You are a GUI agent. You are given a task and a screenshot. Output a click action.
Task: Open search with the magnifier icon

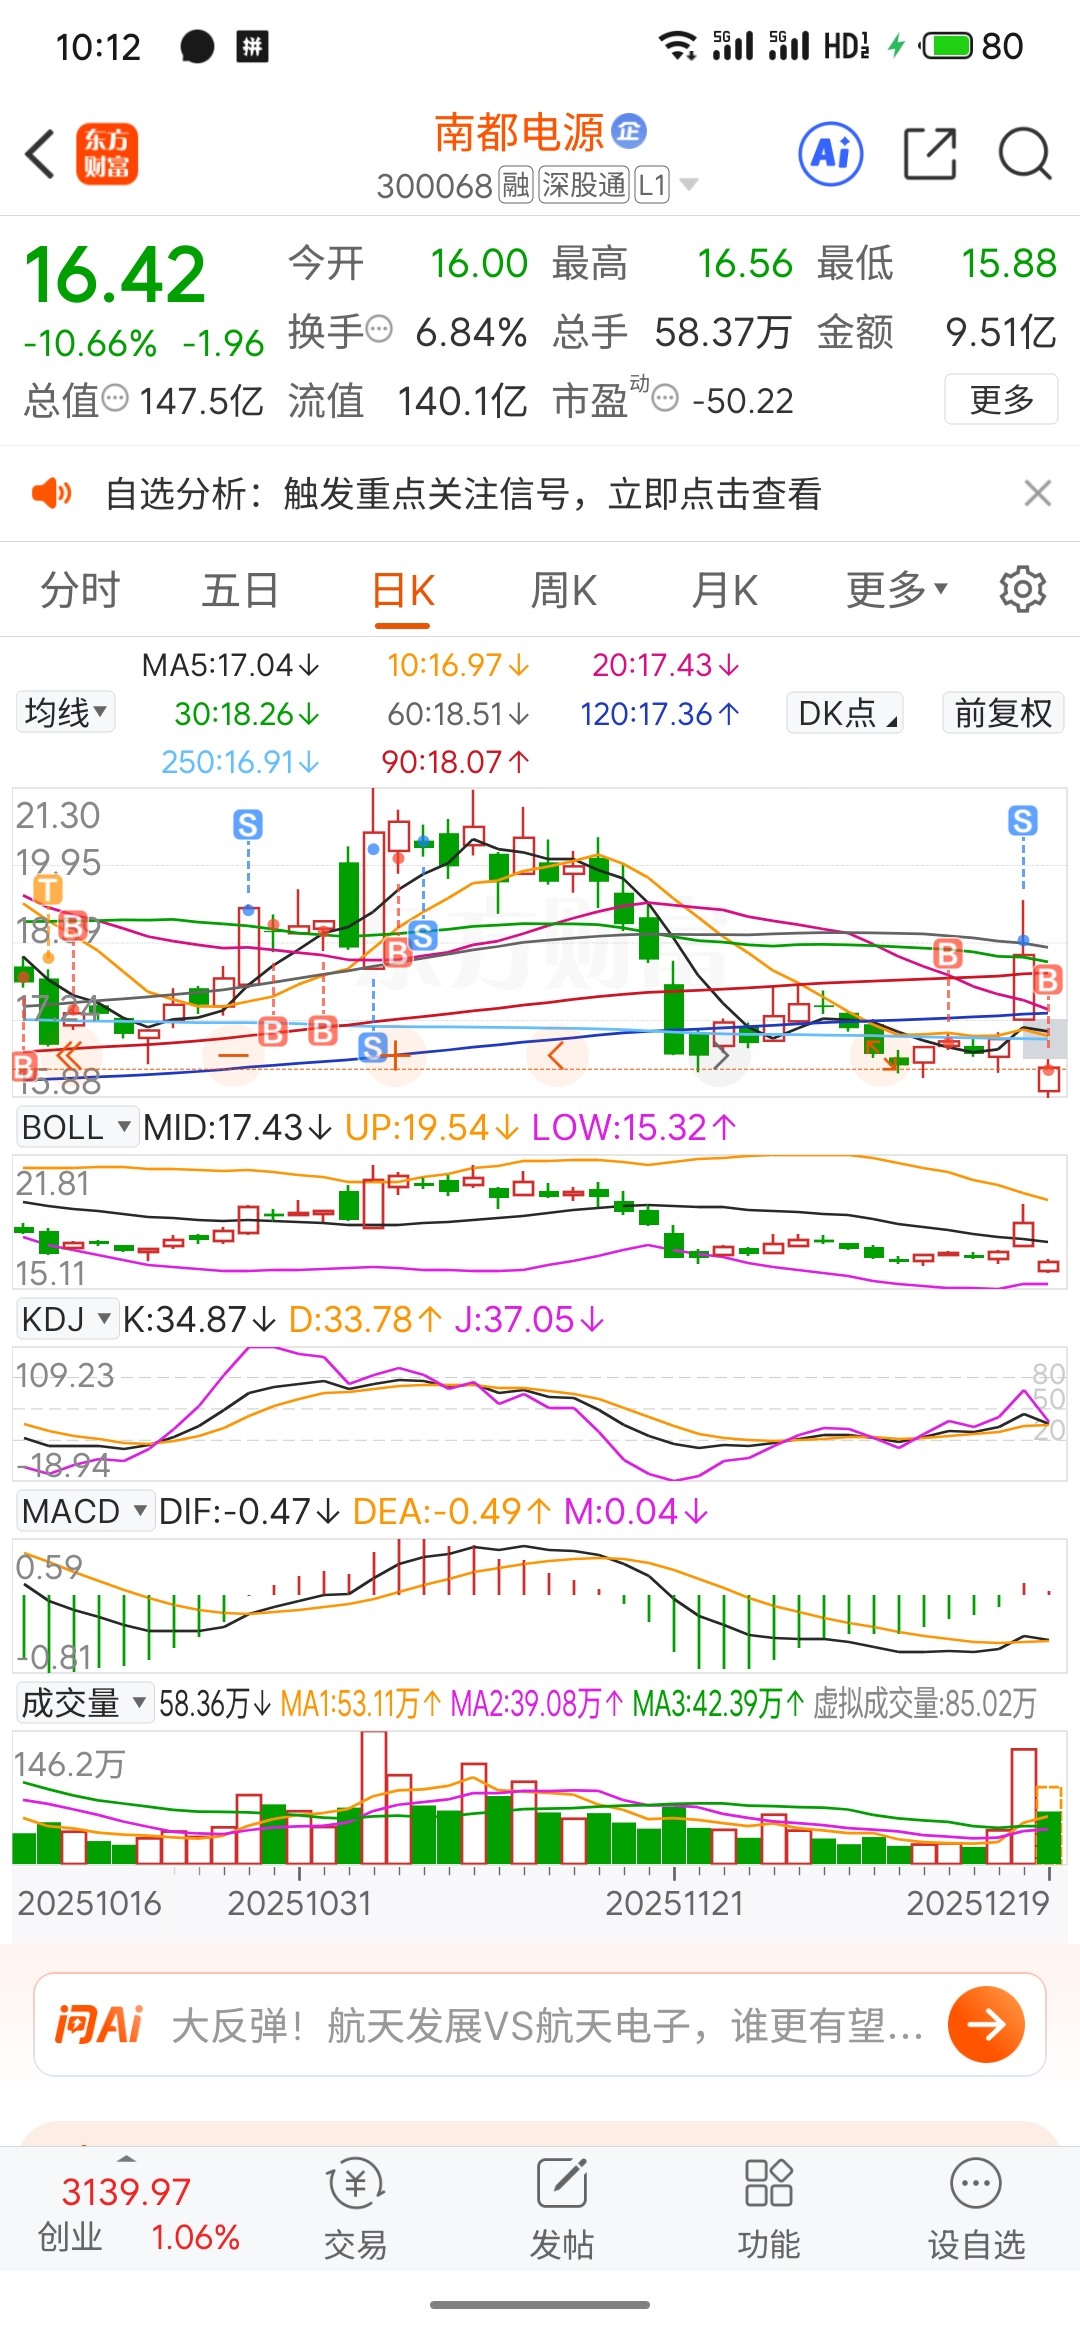coord(1025,155)
